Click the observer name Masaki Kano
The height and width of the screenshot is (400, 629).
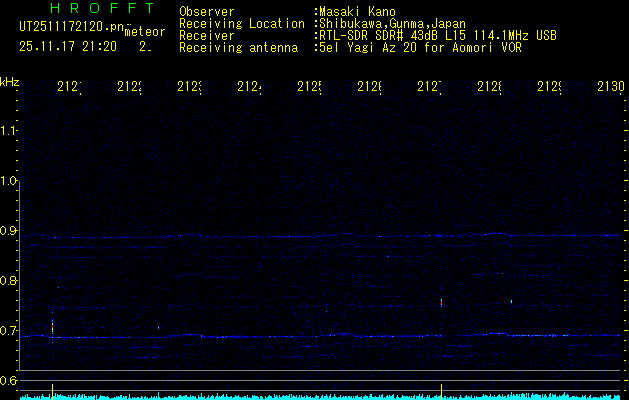(x=358, y=11)
